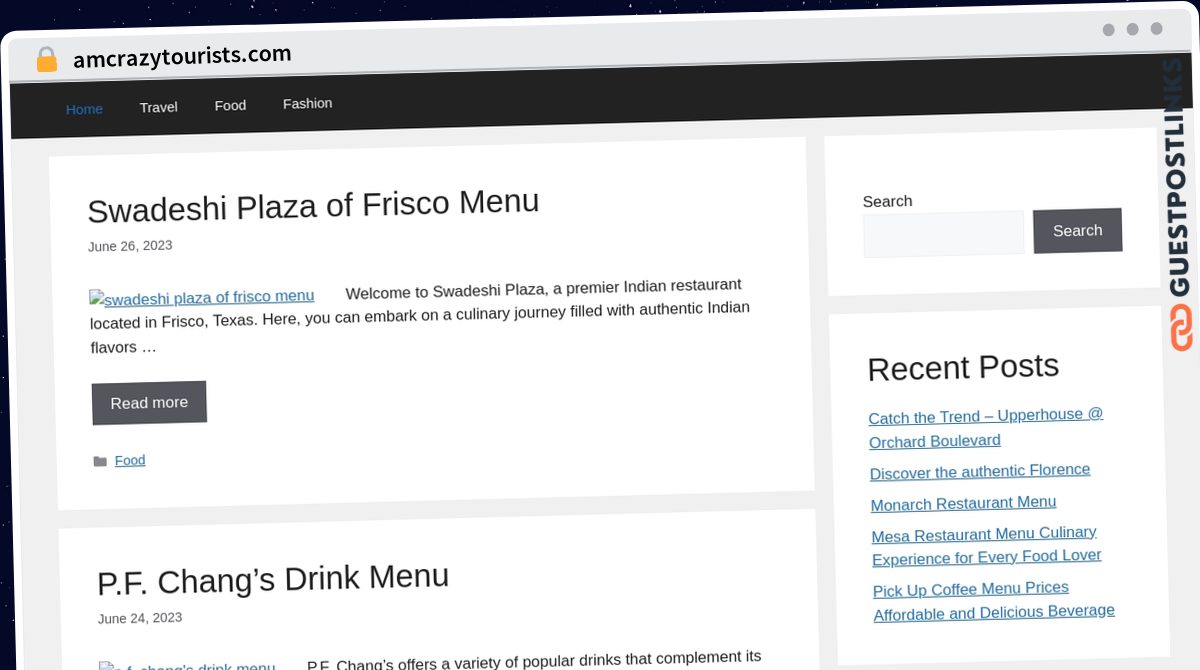The height and width of the screenshot is (670, 1200).
Task: Click the padlock icon beside the URL
Action: click(x=46, y=60)
